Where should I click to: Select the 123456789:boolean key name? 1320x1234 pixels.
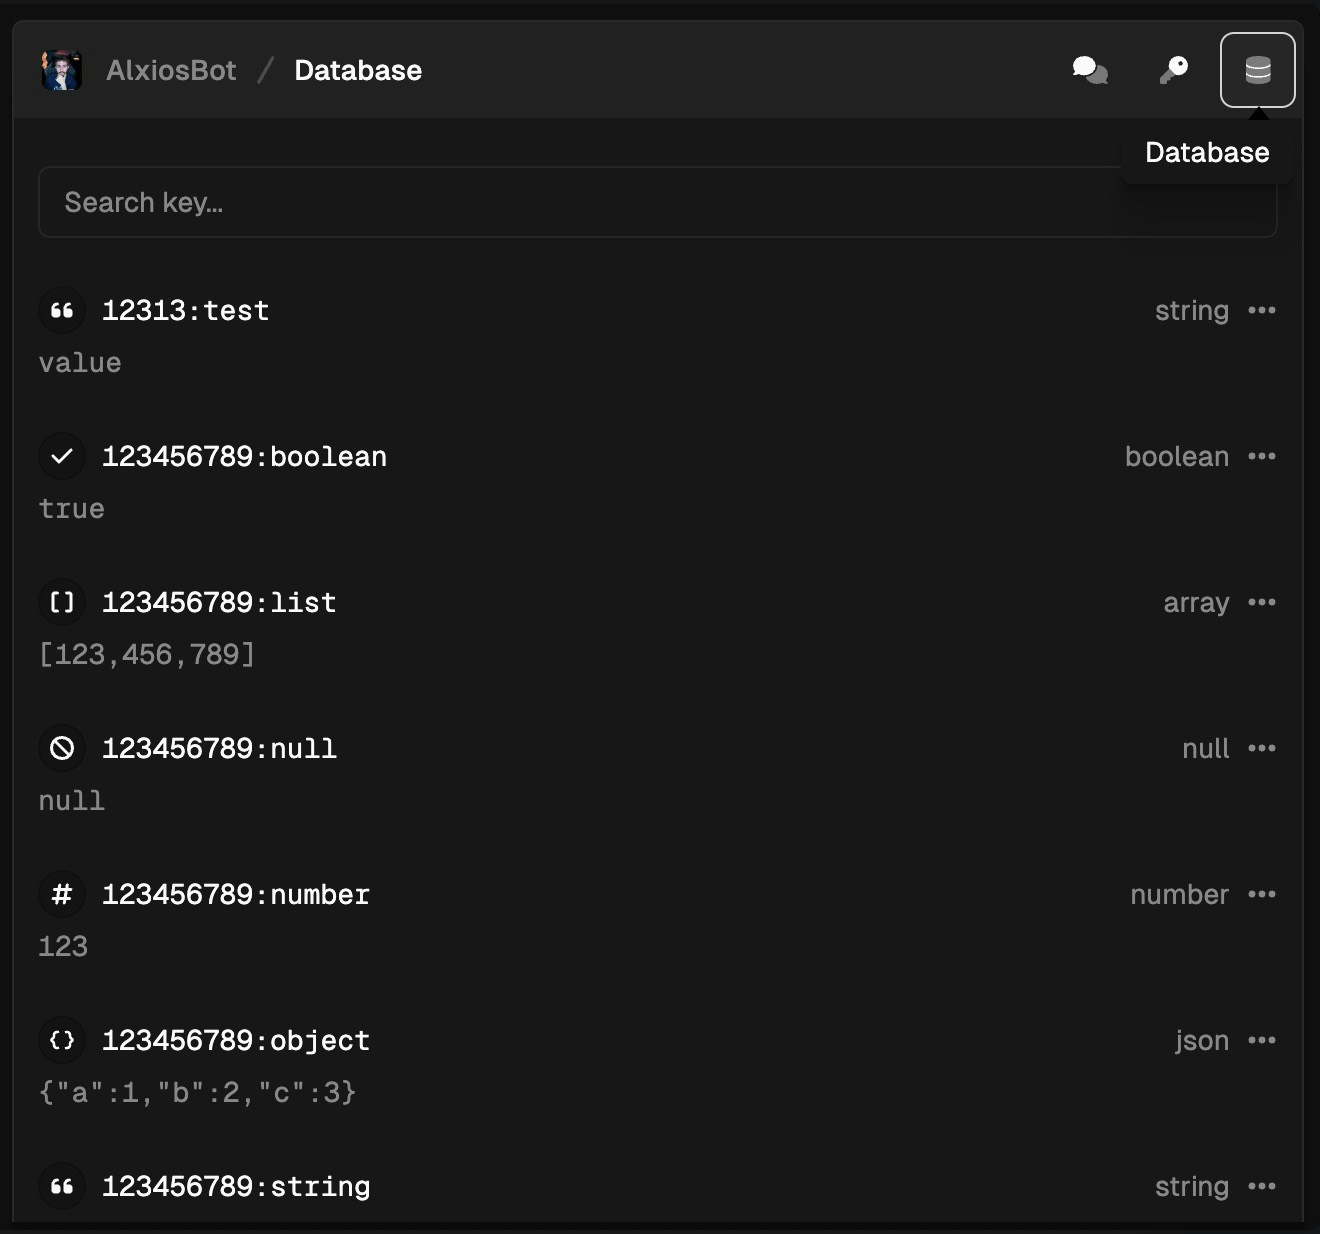244,456
